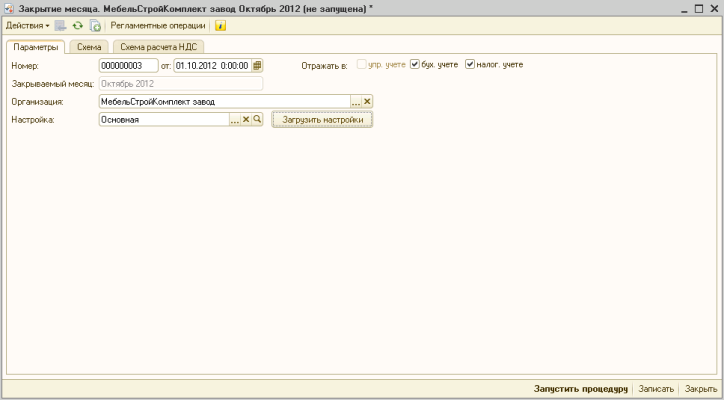Open the calendar picker beside the date
This screenshot has width=724, height=400.
[257, 65]
